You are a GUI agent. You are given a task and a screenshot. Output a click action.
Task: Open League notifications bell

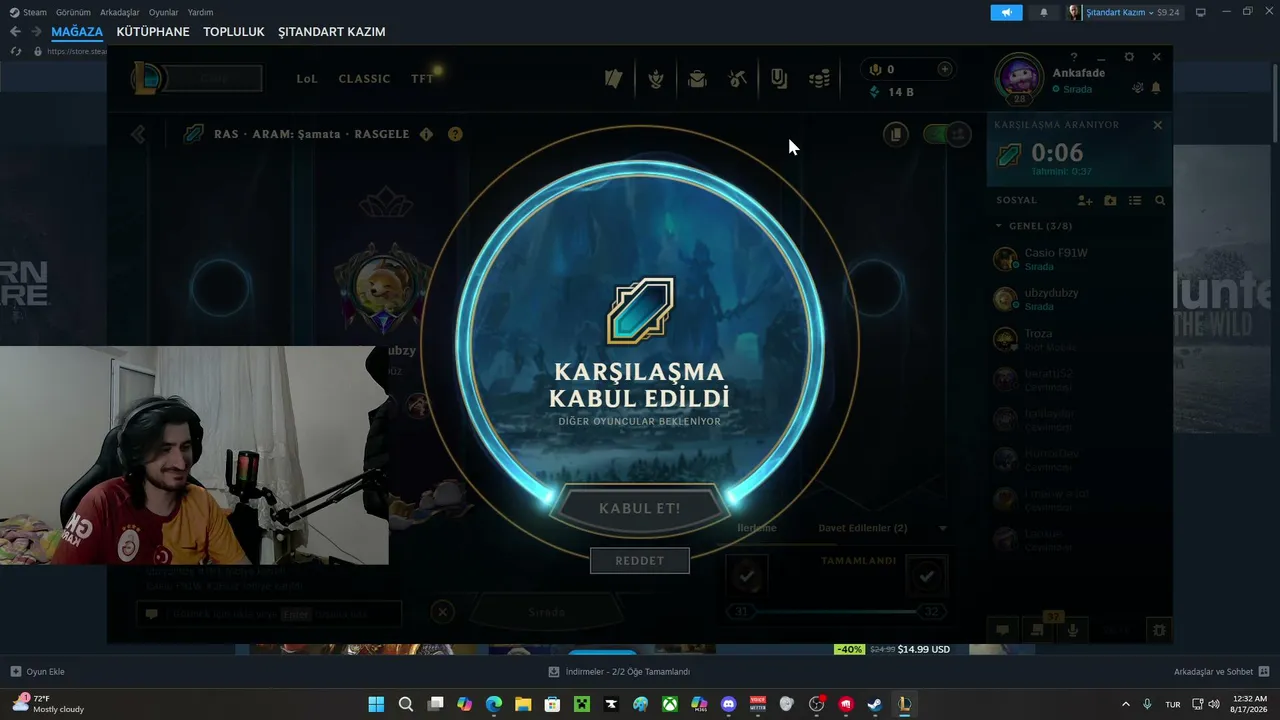click(1156, 89)
